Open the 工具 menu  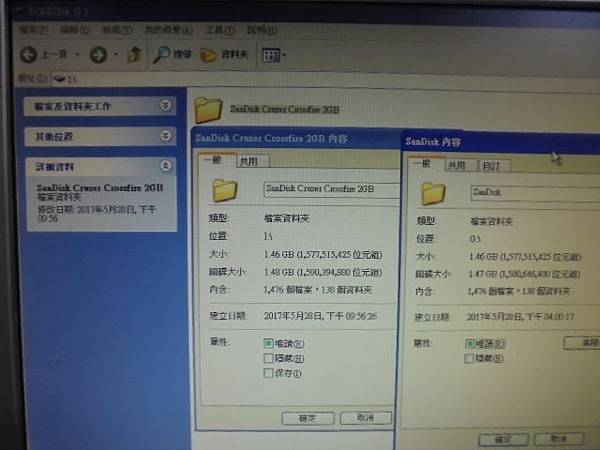point(220,30)
